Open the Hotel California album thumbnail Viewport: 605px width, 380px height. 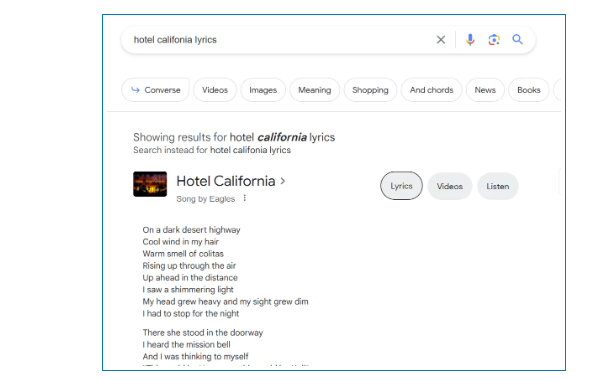pos(150,184)
